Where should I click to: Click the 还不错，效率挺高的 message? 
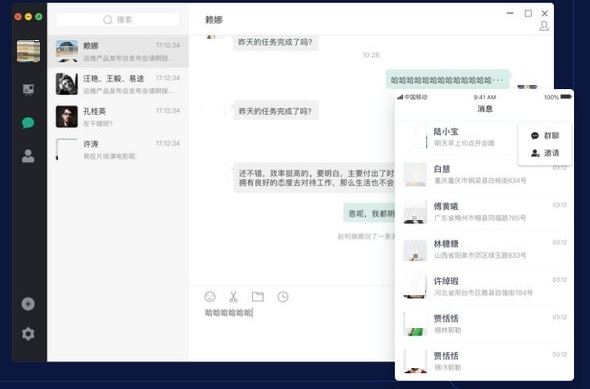click(x=315, y=178)
